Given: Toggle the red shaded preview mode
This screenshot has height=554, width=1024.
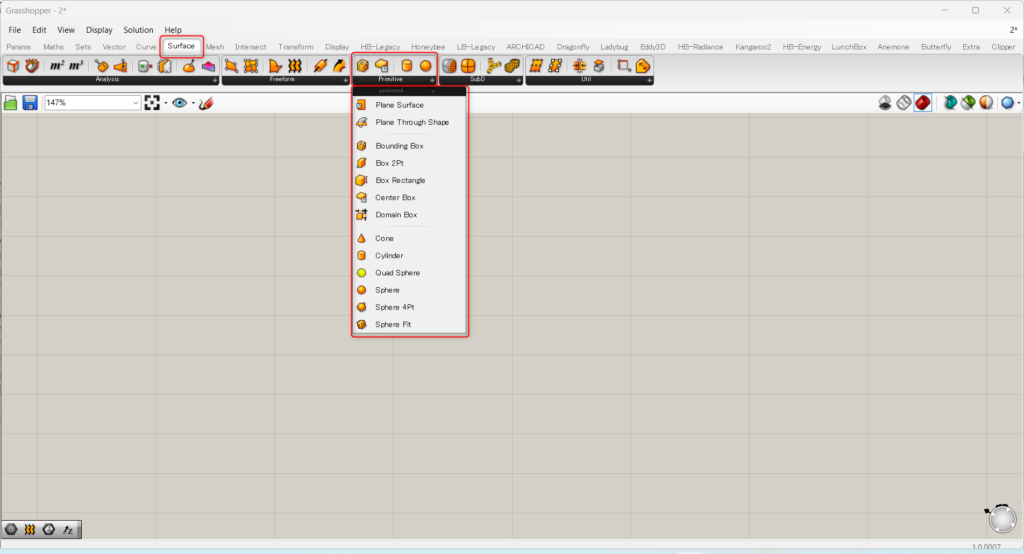Looking at the screenshot, I should [923, 103].
